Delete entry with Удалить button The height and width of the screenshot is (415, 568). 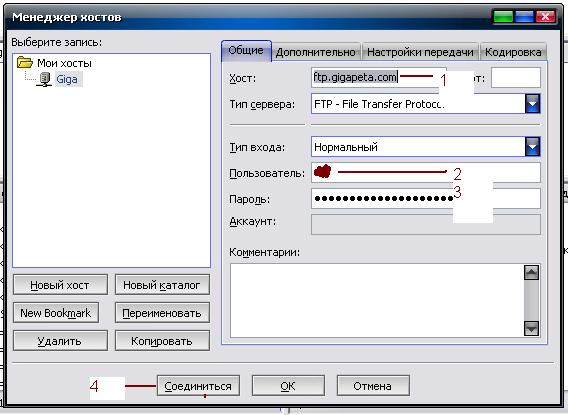tap(60, 341)
